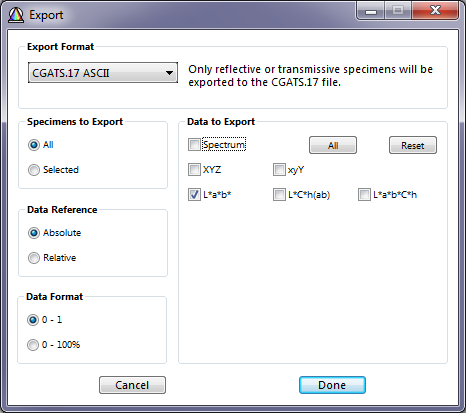Screen dimensions: 466x413
Task: Click Done to confirm export
Action: tap(332, 385)
